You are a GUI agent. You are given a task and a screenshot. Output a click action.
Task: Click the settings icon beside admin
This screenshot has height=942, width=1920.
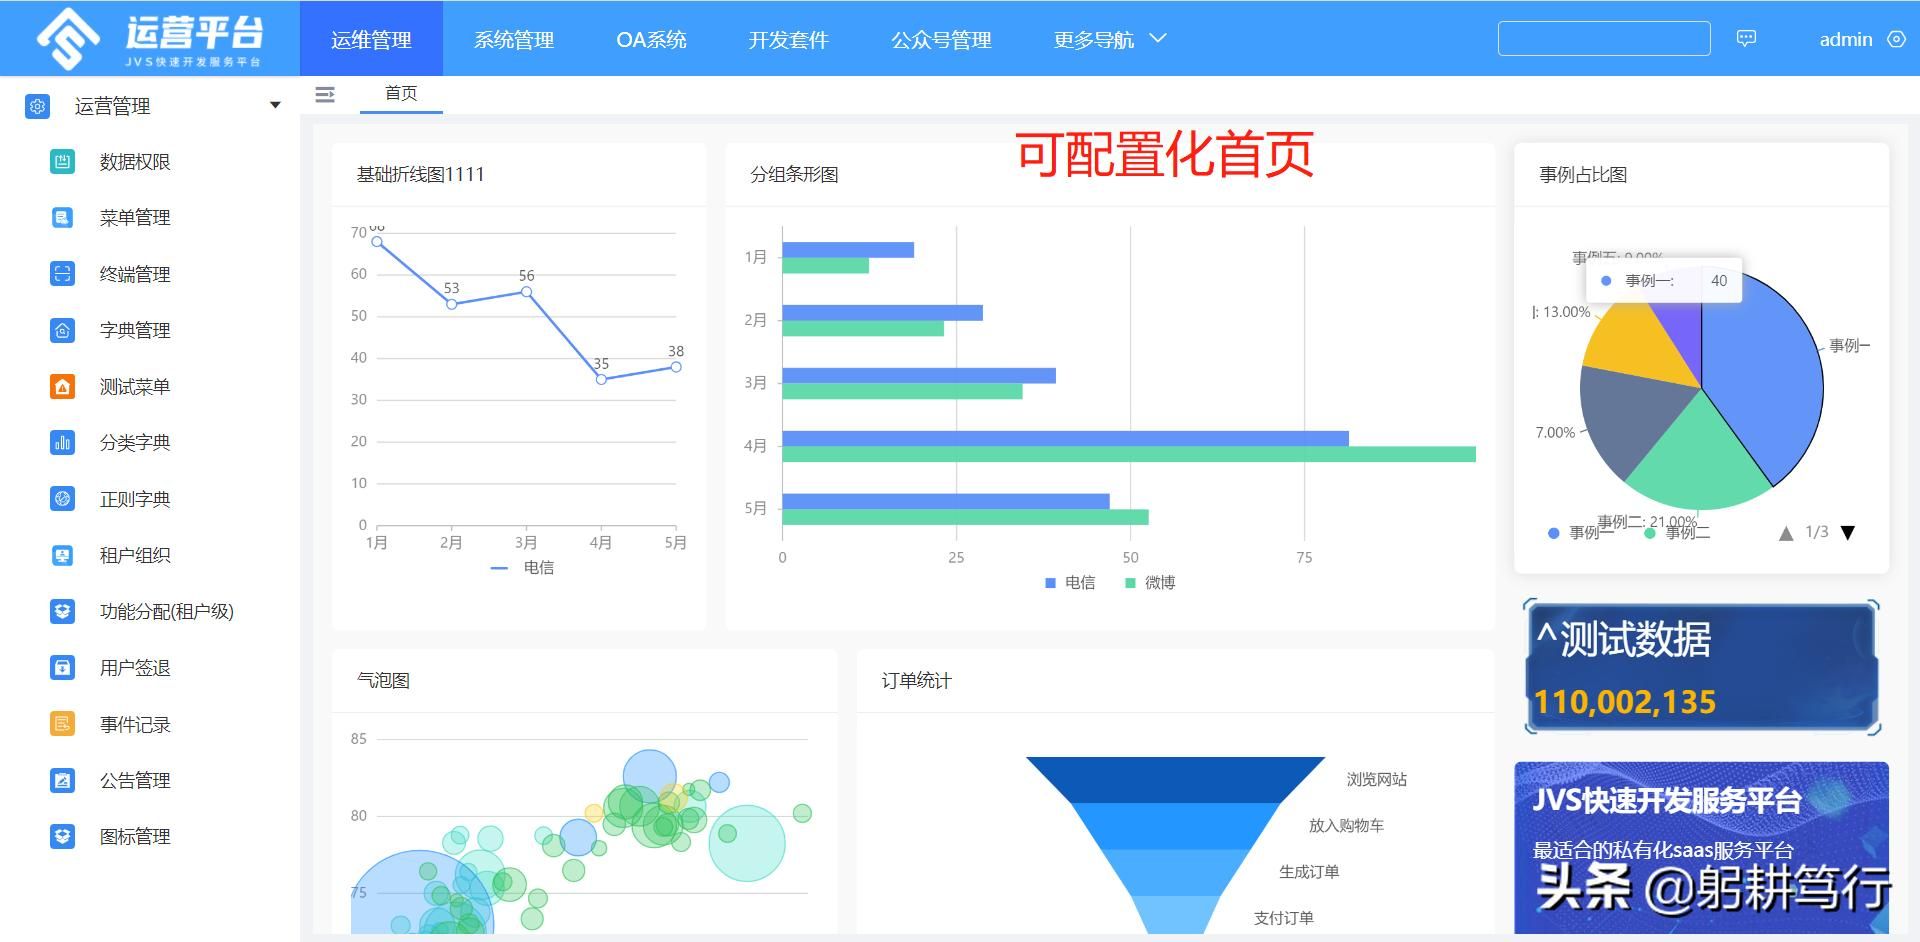[x=1896, y=39]
